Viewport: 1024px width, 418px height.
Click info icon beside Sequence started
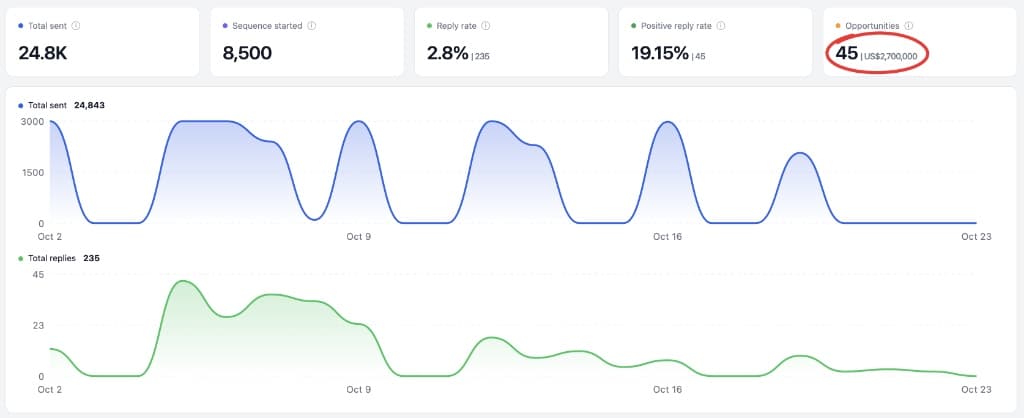[x=312, y=26]
